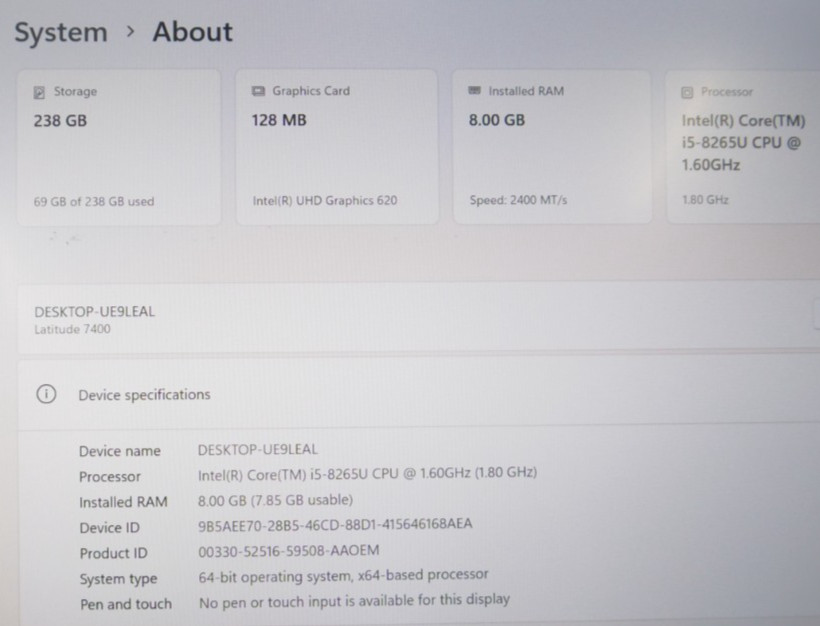
Task: Select '8.00 GB (7.85 GB usable)' value
Action: [275, 500]
